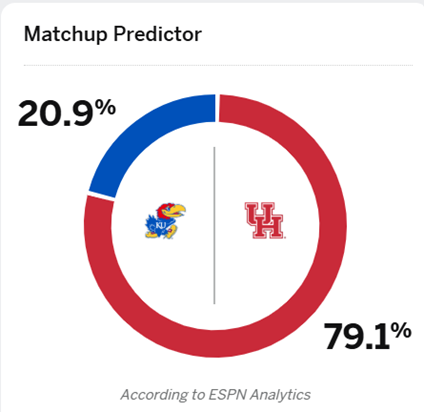This screenshot has width=424, height=412.
Task: Click the percent sign beside 20.9
Action: coord(105,107)
